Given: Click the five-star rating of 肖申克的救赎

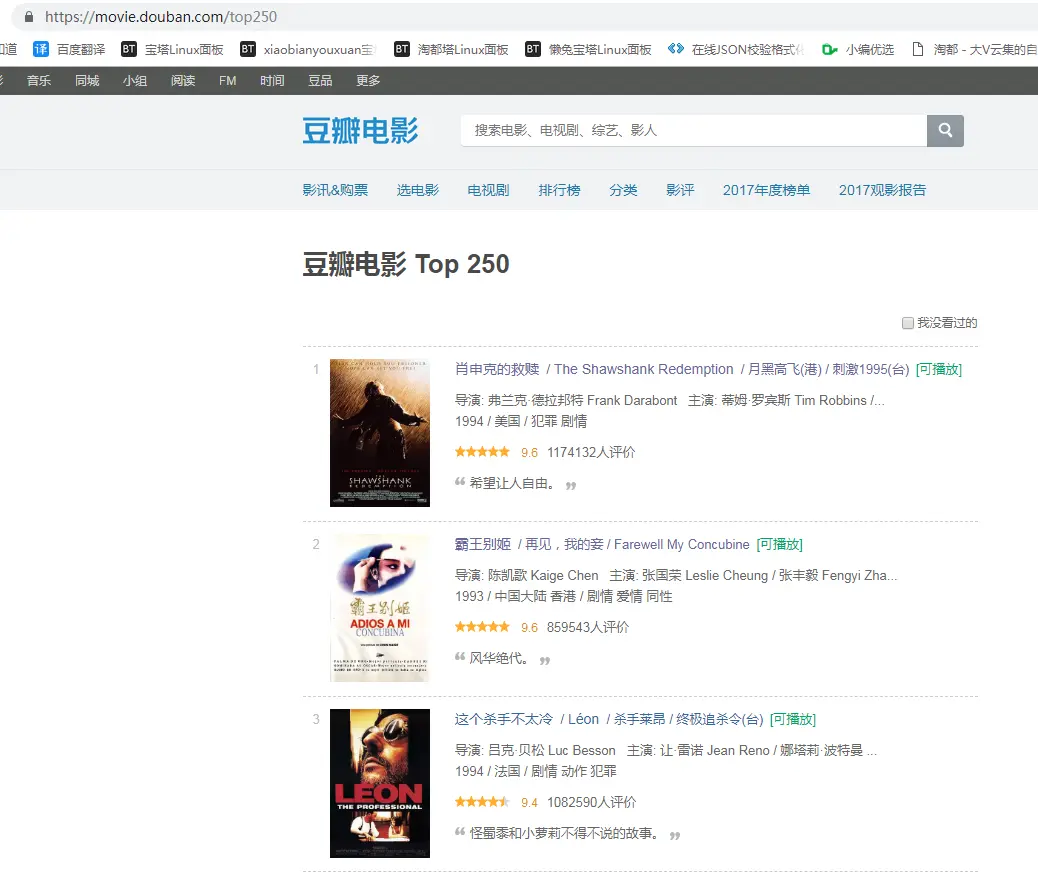Looking at the screenshot, I should 482,452.
